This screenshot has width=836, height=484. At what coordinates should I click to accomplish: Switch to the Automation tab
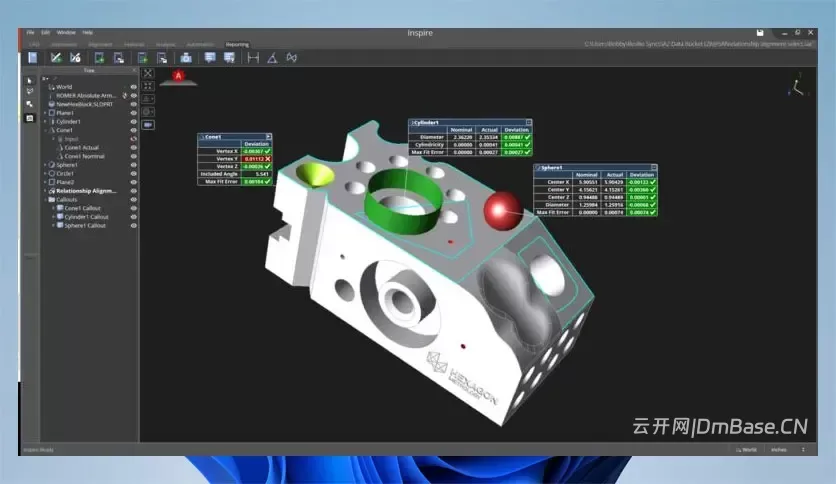(200, 45)
